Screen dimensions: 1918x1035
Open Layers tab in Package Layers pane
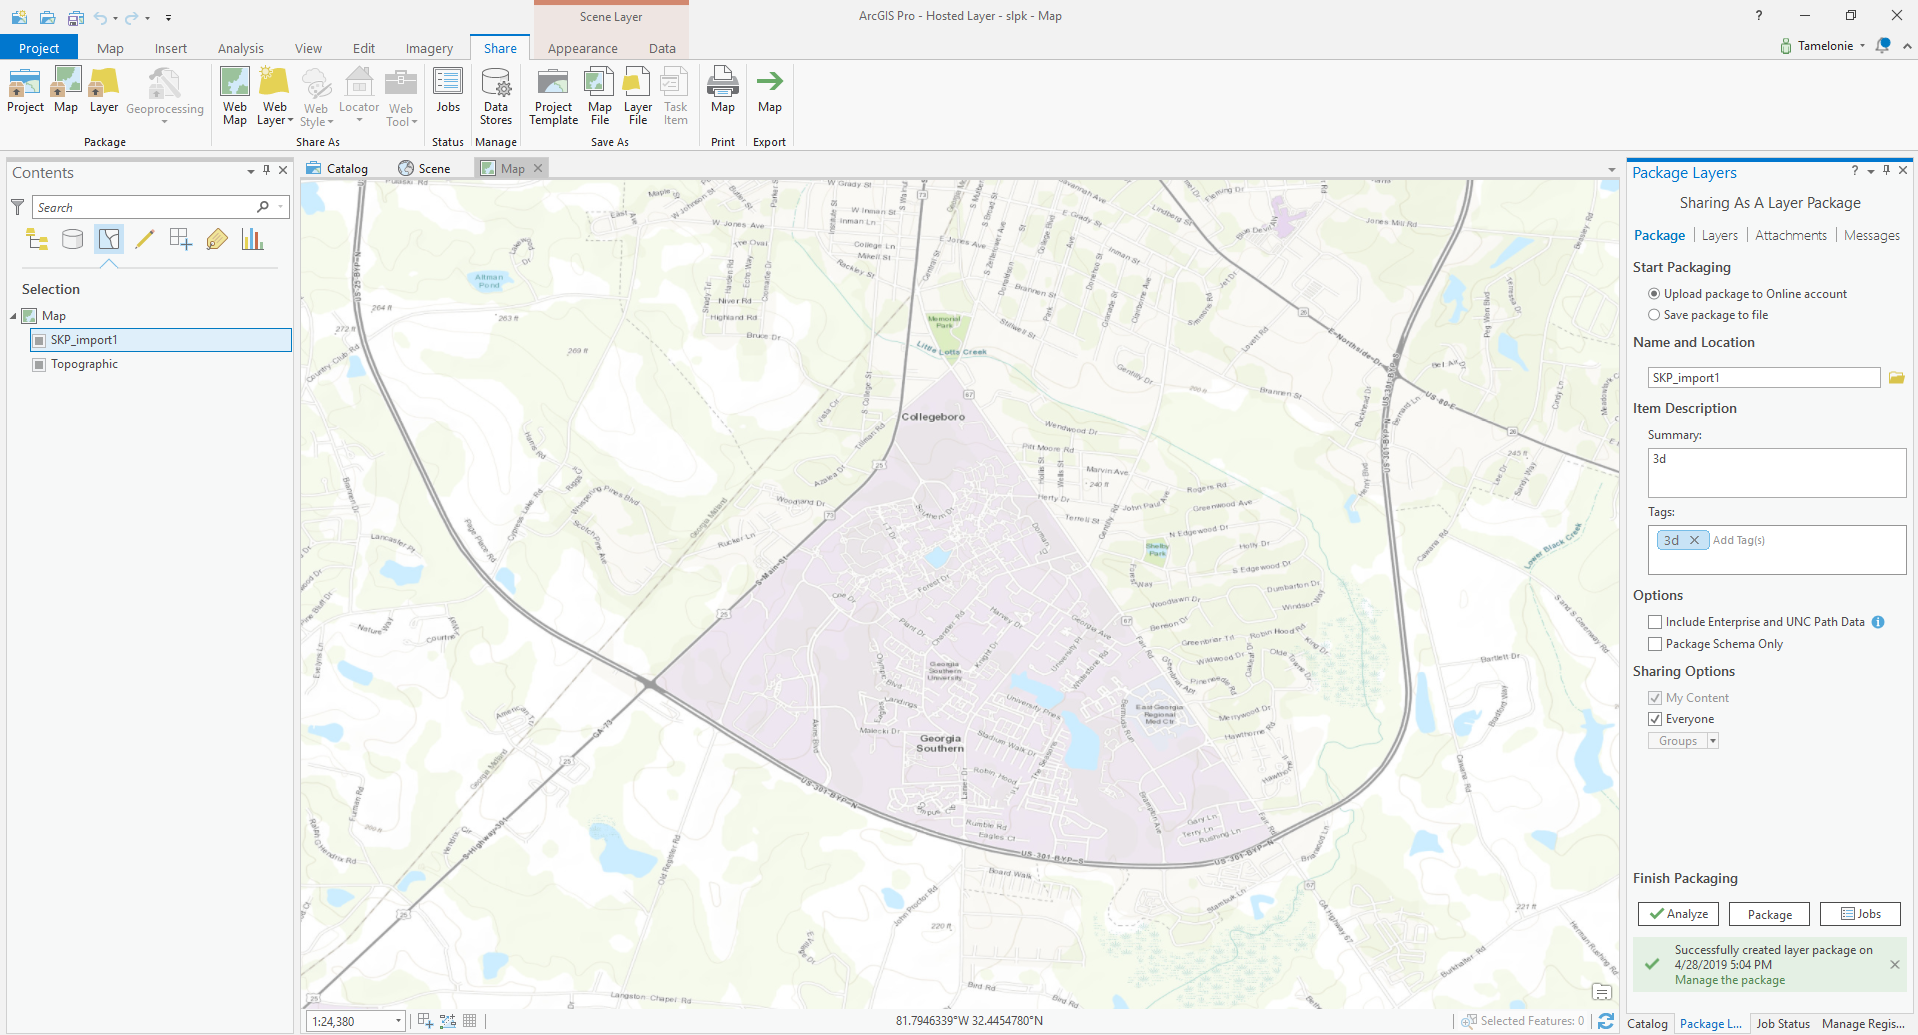1720,236
